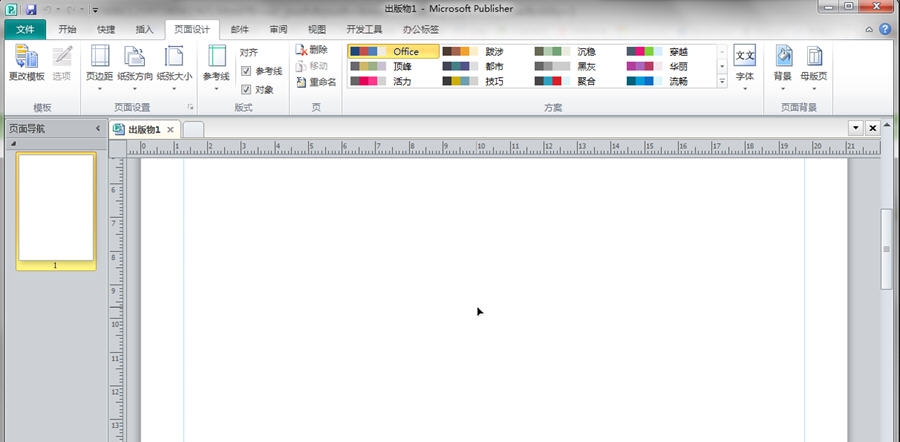900x442 pixels.
Task: Select the 都市 color scheme
Action: click(x=486, y=67)
